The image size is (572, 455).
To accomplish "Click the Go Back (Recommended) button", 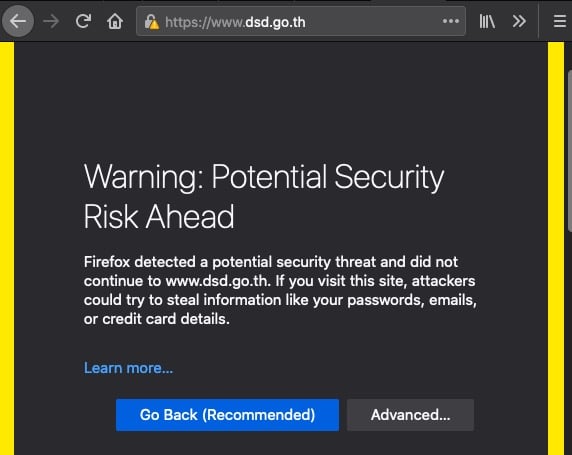I will 227,415.
